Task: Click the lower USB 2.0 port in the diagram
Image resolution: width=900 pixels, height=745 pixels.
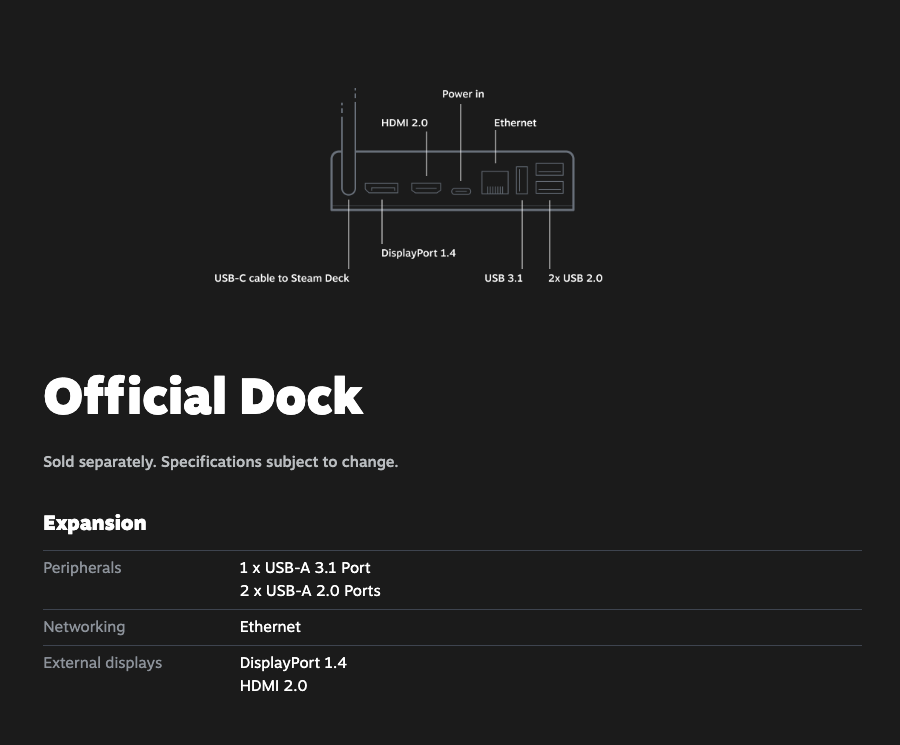Action: tap(549, 187)
